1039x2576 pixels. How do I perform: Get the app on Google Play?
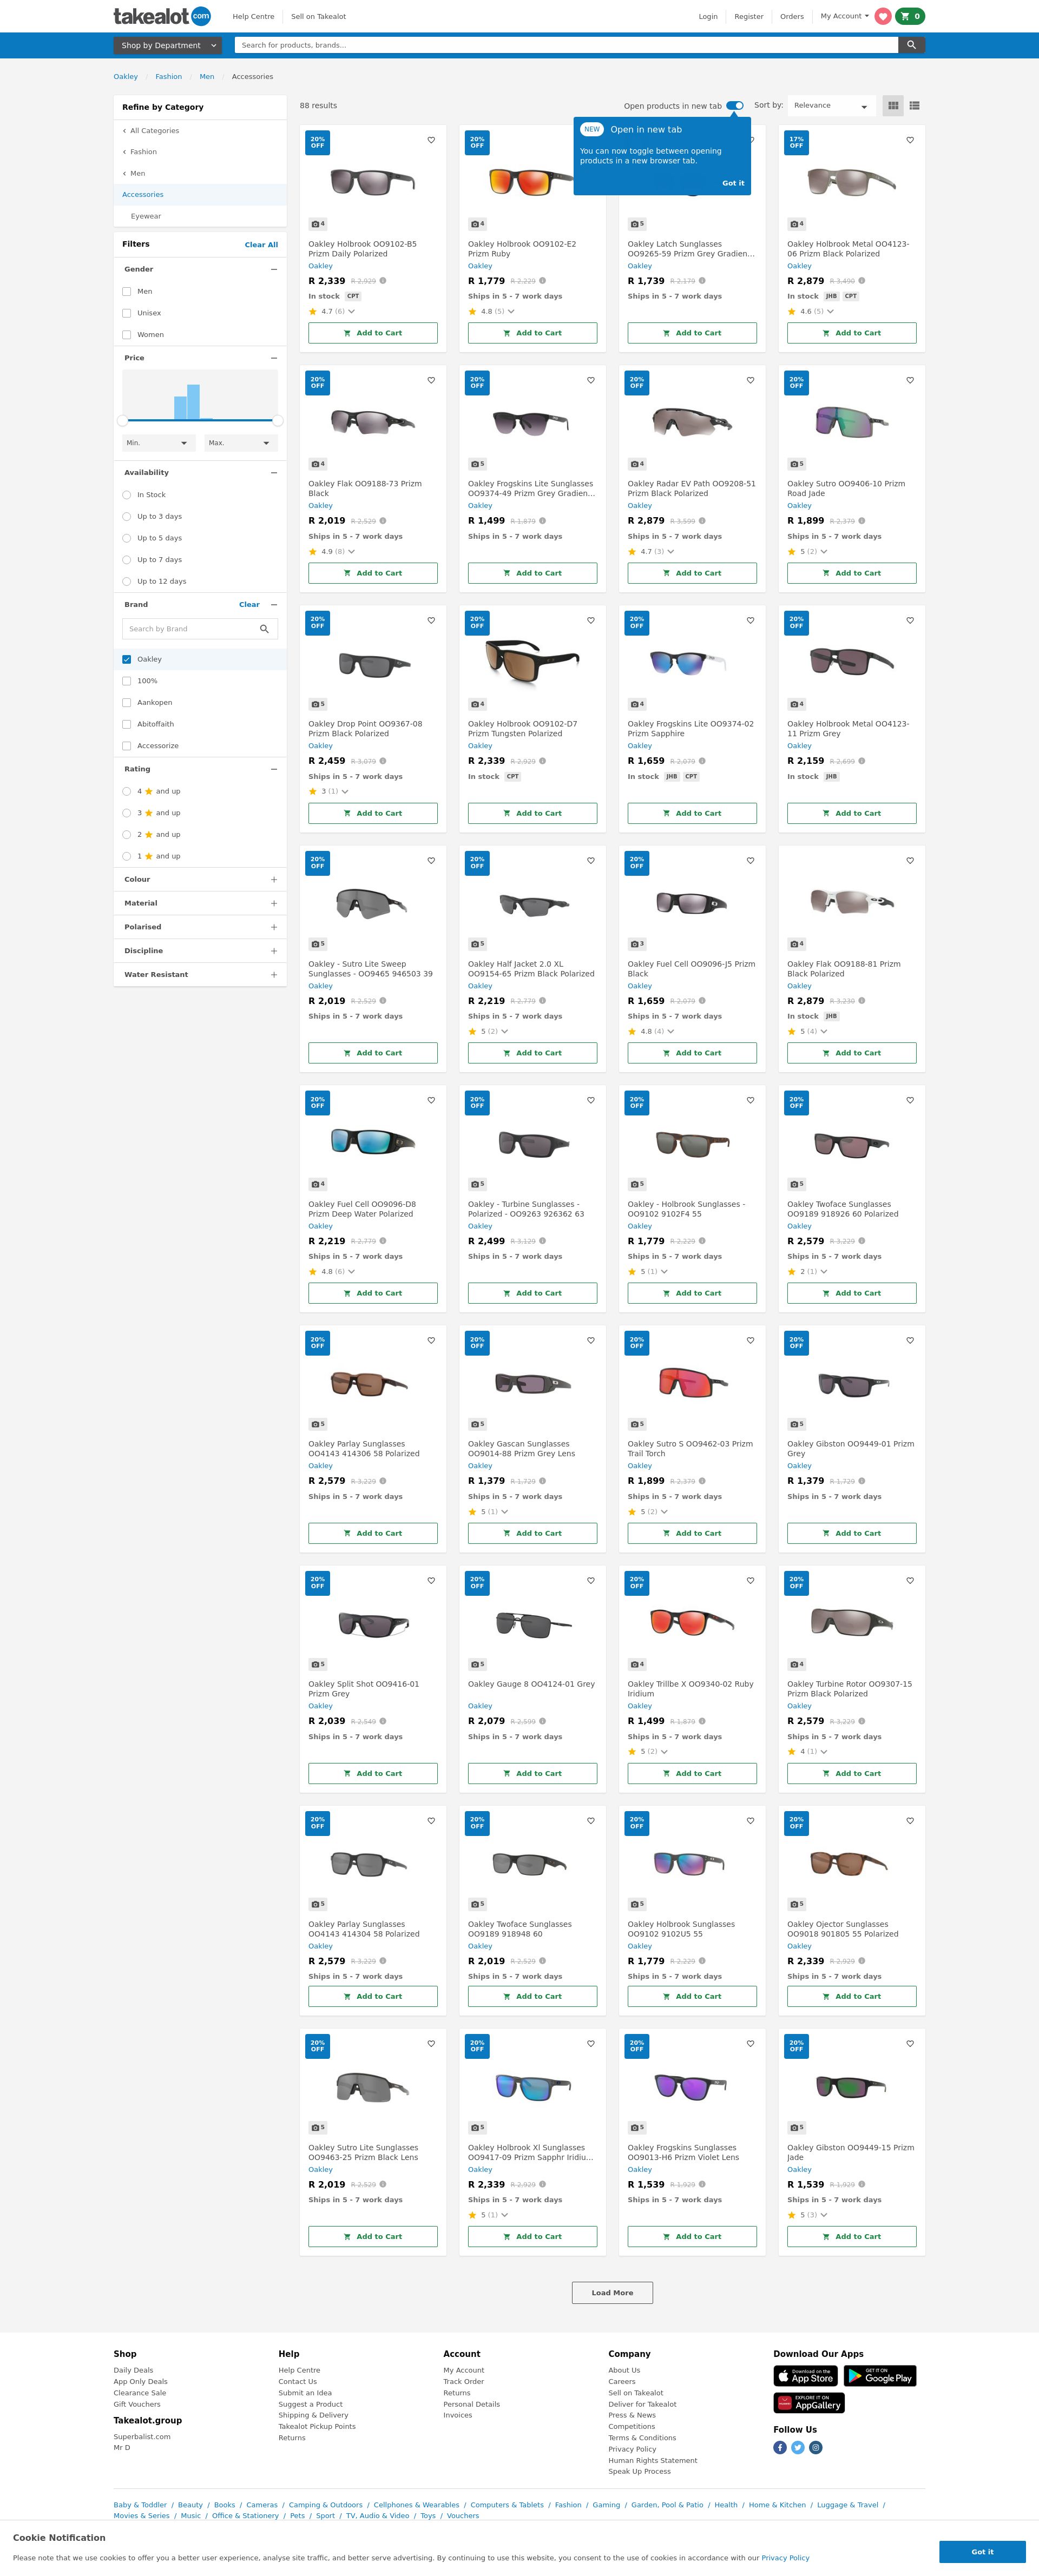(x=880, y=2376)
